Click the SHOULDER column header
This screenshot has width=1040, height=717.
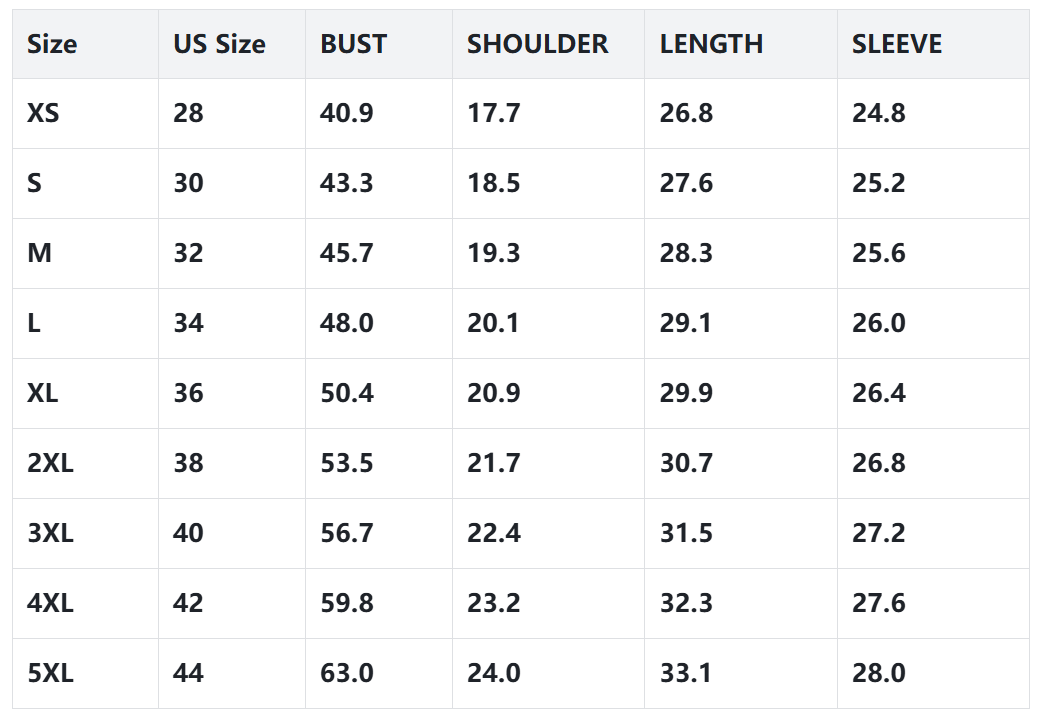pos(537,44)
